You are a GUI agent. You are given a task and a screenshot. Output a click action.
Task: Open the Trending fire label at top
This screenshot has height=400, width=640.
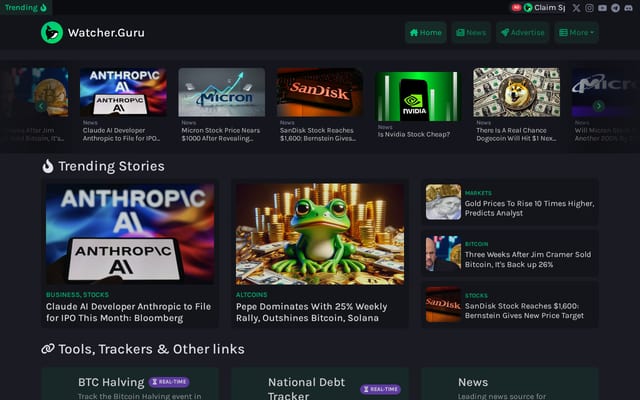26,7
